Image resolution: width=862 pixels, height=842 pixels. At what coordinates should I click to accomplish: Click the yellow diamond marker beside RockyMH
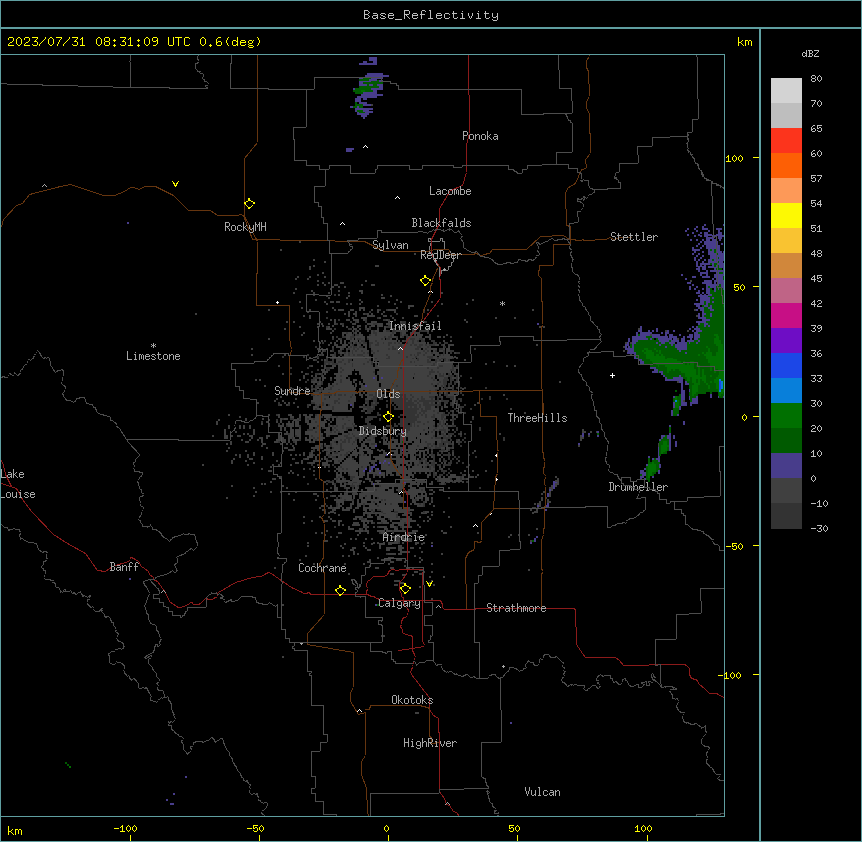(249, 204)
